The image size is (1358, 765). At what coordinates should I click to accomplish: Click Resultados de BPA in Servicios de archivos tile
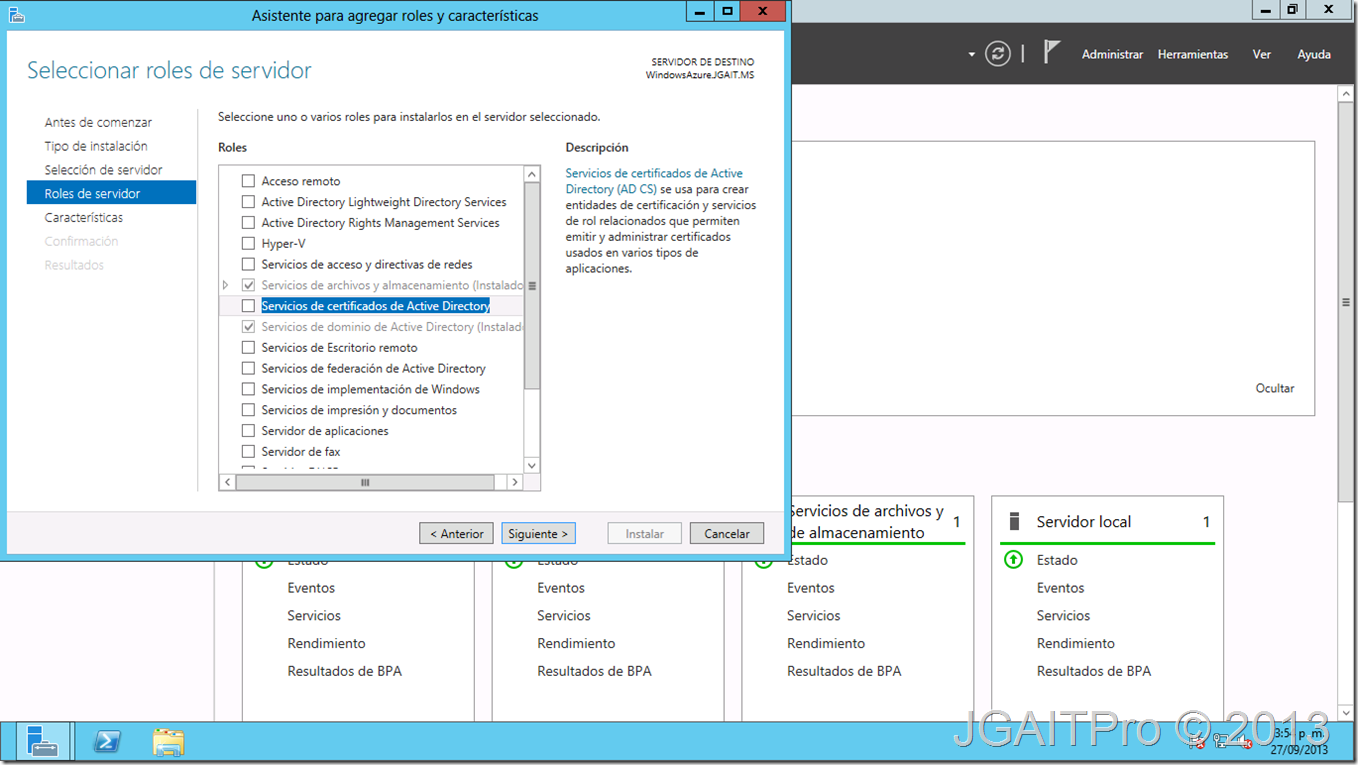[844, 671]
